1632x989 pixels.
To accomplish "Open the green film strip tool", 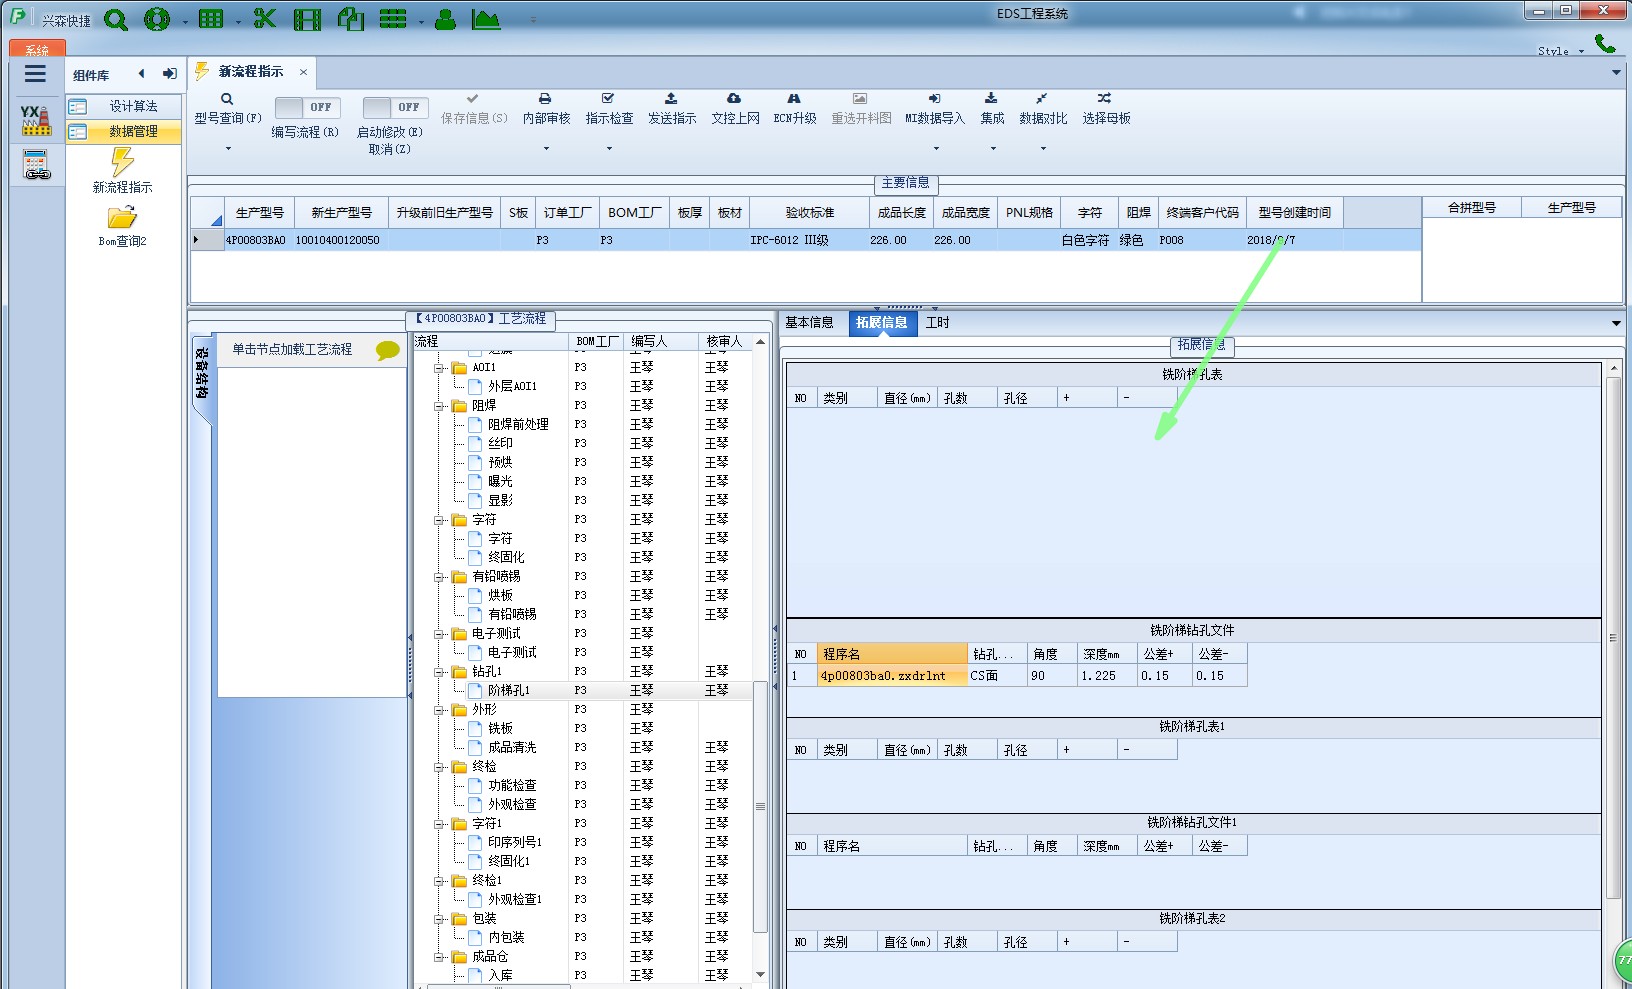I will pyautogui.click(x=308, y=19).
